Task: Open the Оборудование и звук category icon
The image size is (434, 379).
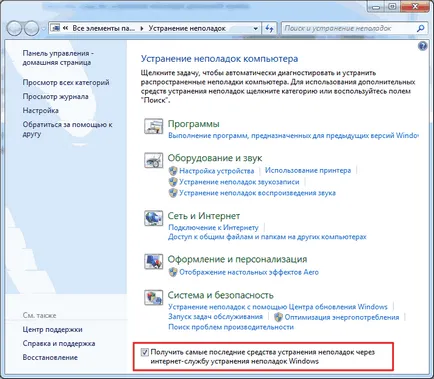Action: [x=153, y=160]
